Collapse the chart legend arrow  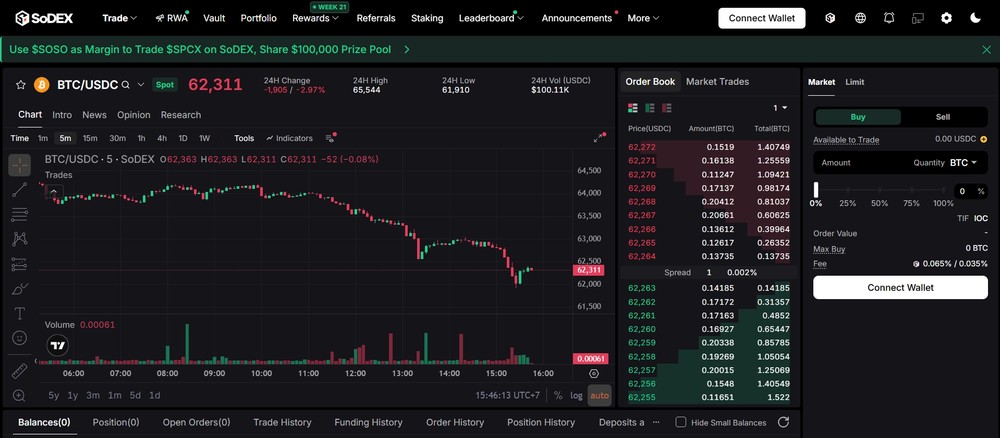[54, 191]
